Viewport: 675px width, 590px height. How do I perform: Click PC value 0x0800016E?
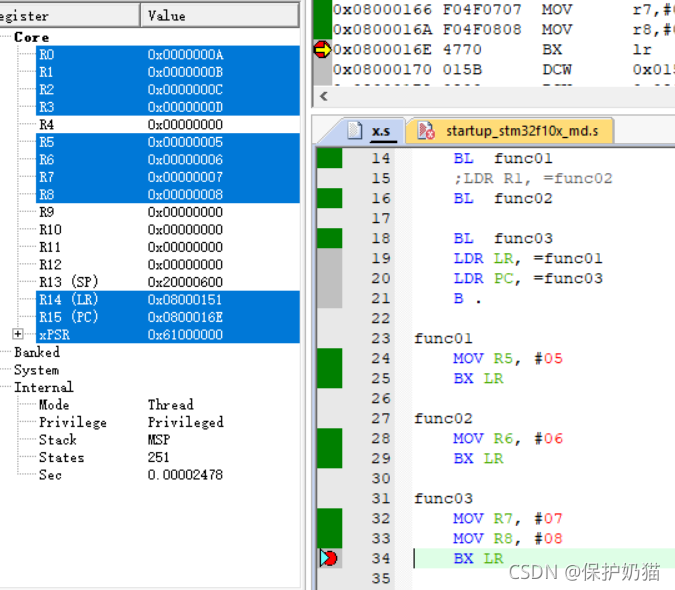click(186, 317)
